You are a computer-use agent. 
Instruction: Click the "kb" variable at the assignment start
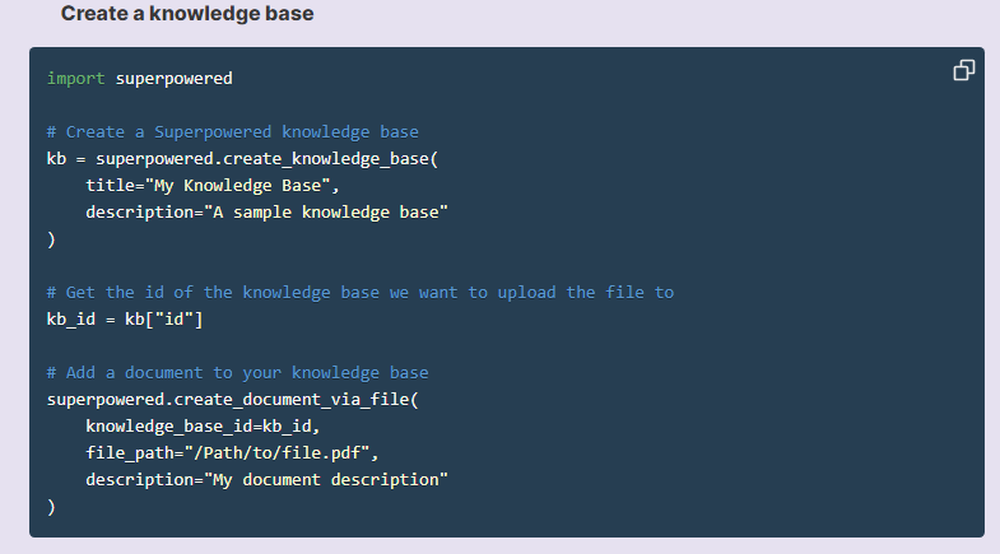tap(56, 159)
